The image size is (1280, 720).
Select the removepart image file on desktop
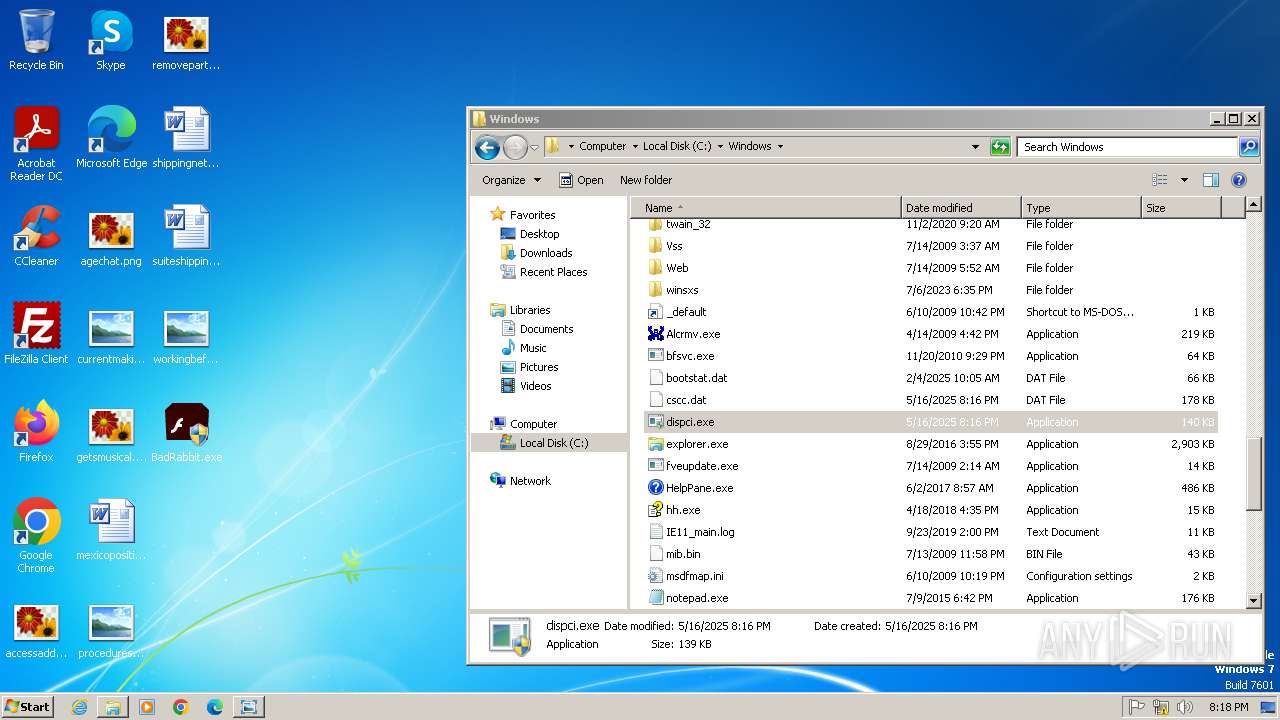(x=186, y=41)
